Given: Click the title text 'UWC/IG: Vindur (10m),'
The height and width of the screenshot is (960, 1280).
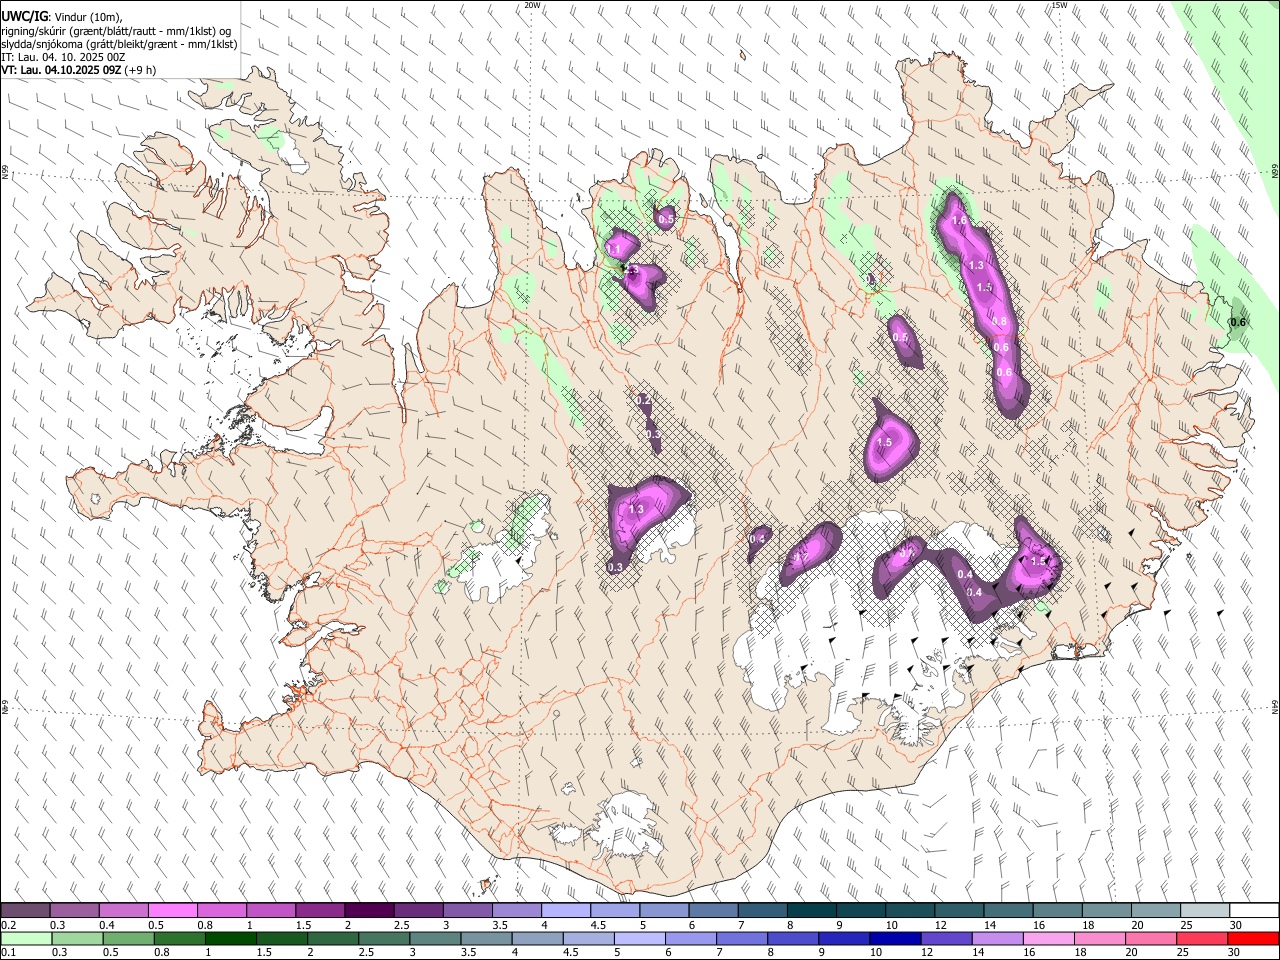Looking at the screenshot, I should [x=62, y=17].
